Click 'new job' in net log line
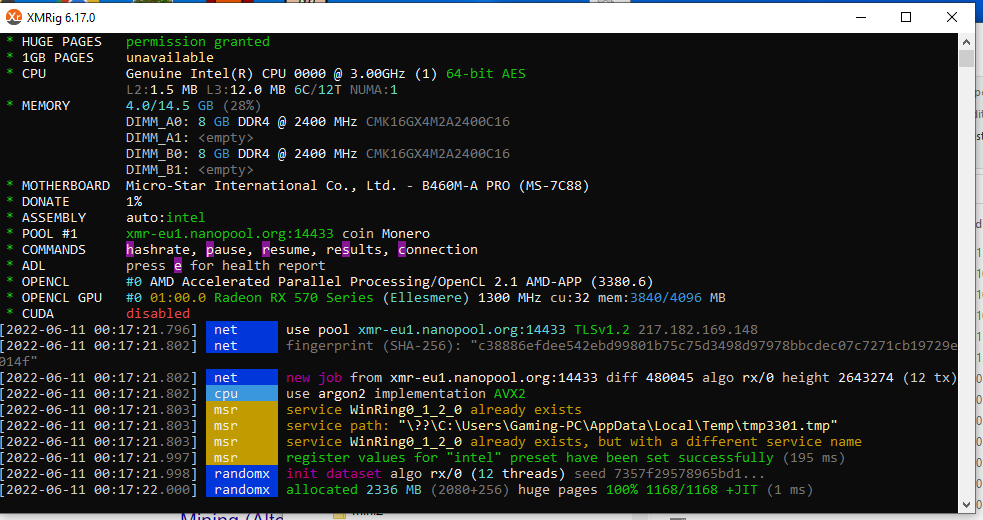Viewport: 983px width, 520px height. pos(314,378)
